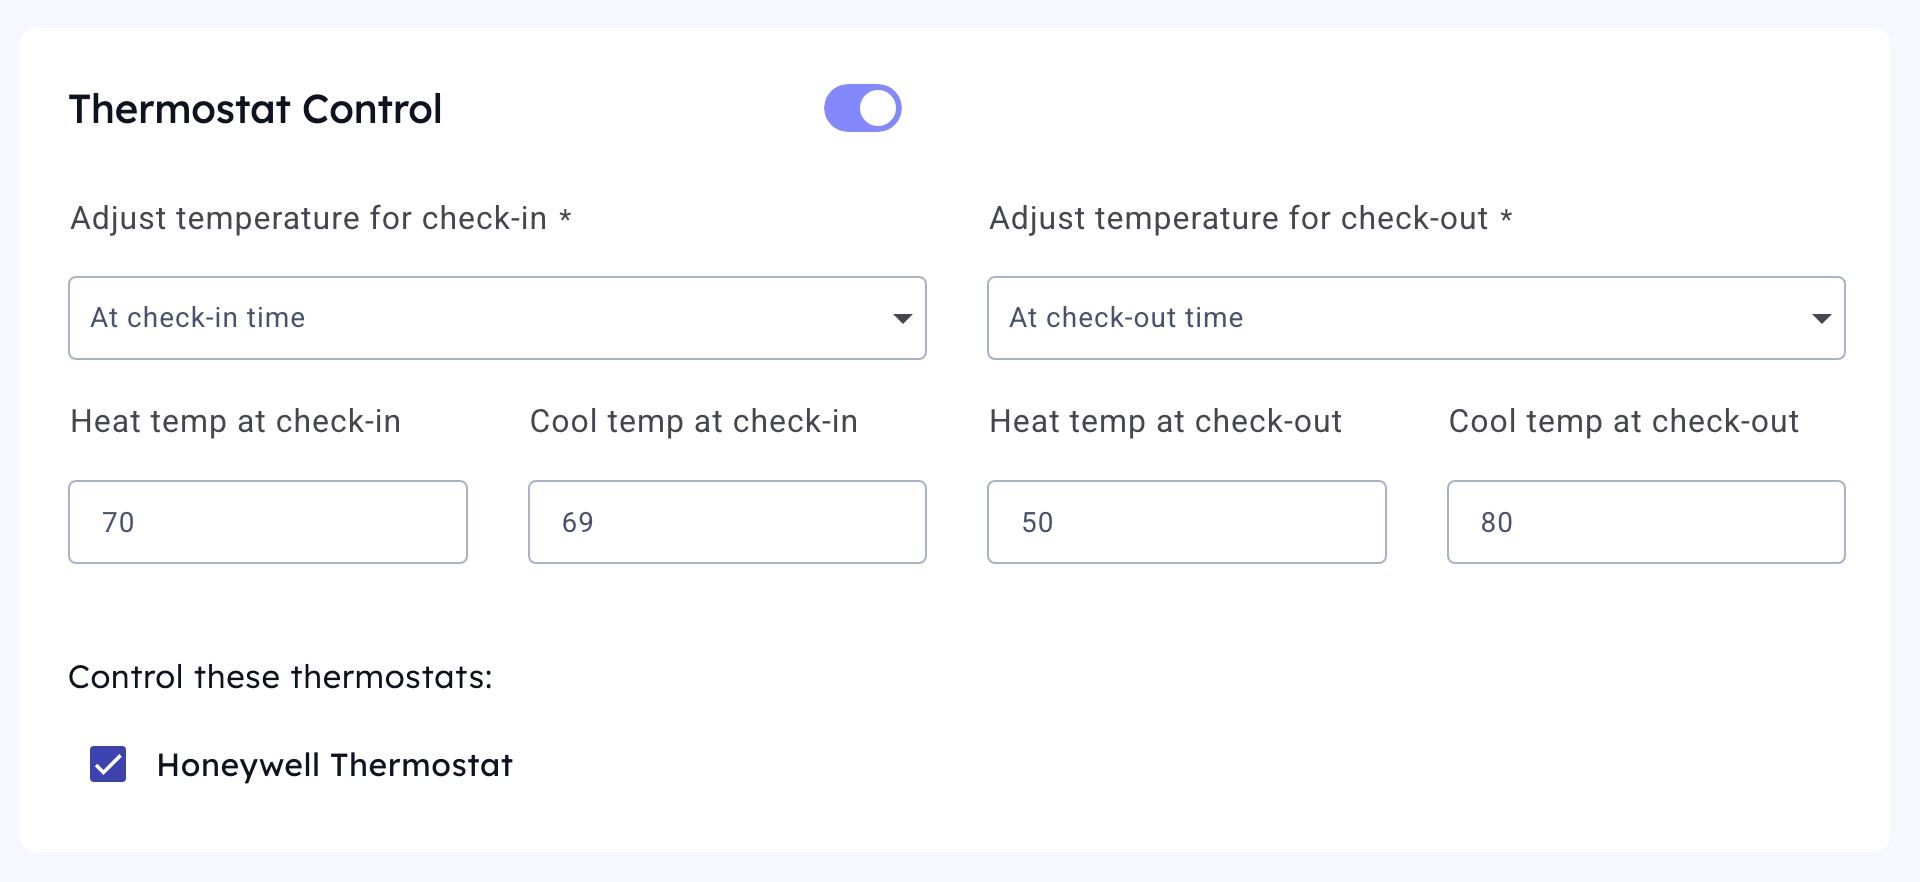Click the "Thermostat Control" heading
1920x882 pixels.
[255, 109]
